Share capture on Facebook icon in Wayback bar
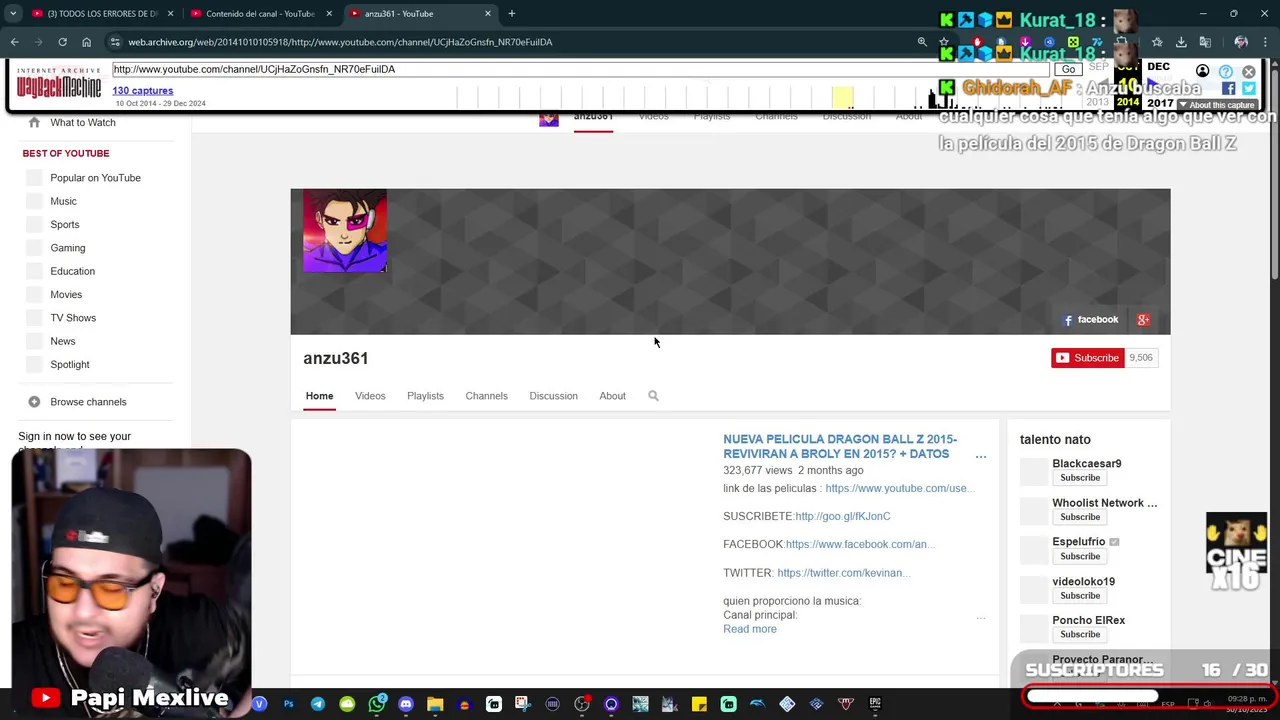 tap(1229, 88)
